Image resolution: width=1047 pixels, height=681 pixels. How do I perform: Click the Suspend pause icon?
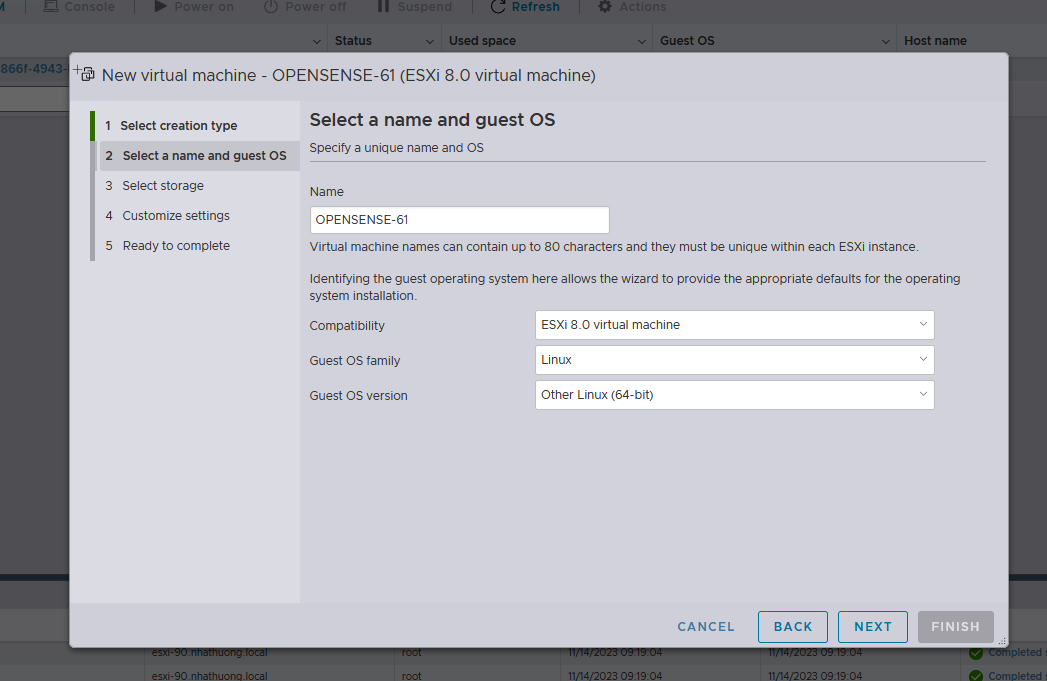pyautogui.click(x=383, y=7)
